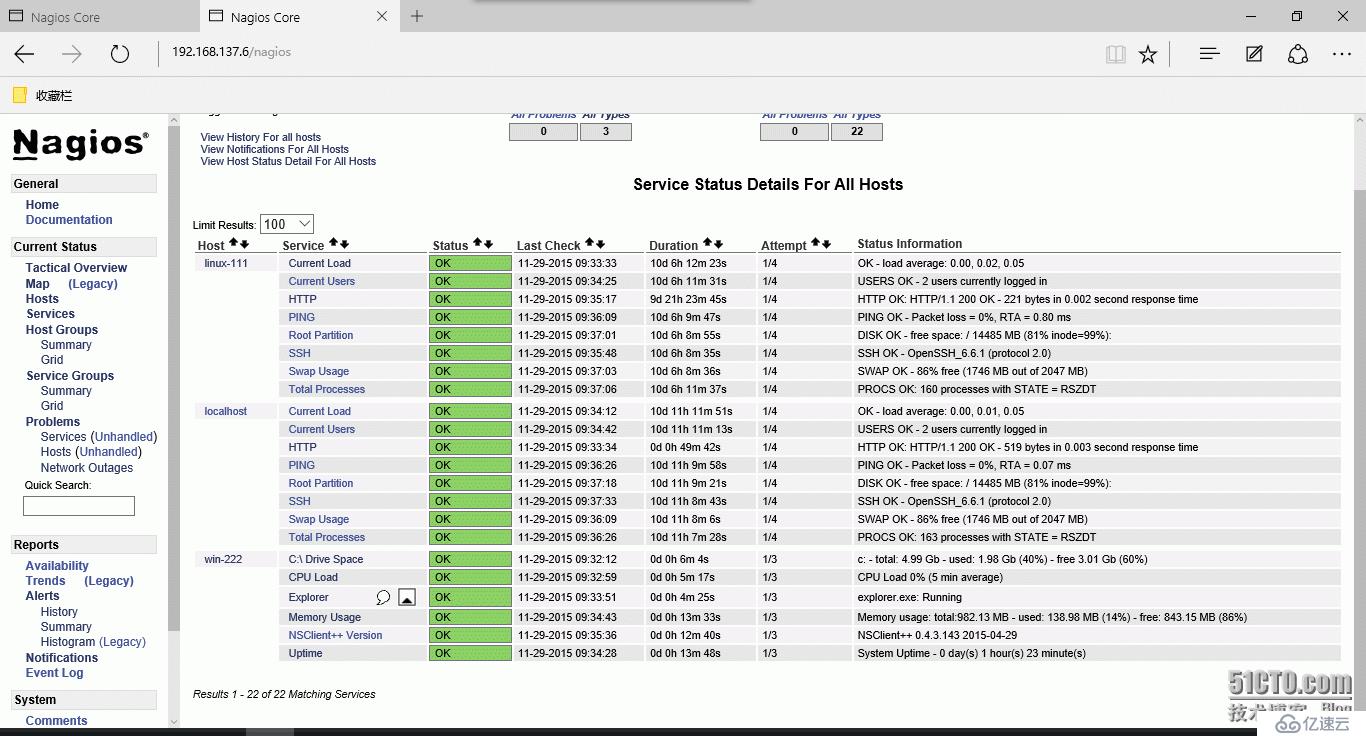The image size is (1366, 736).
Task: Open Event Log sidebar link
Action: coord(54,673)
